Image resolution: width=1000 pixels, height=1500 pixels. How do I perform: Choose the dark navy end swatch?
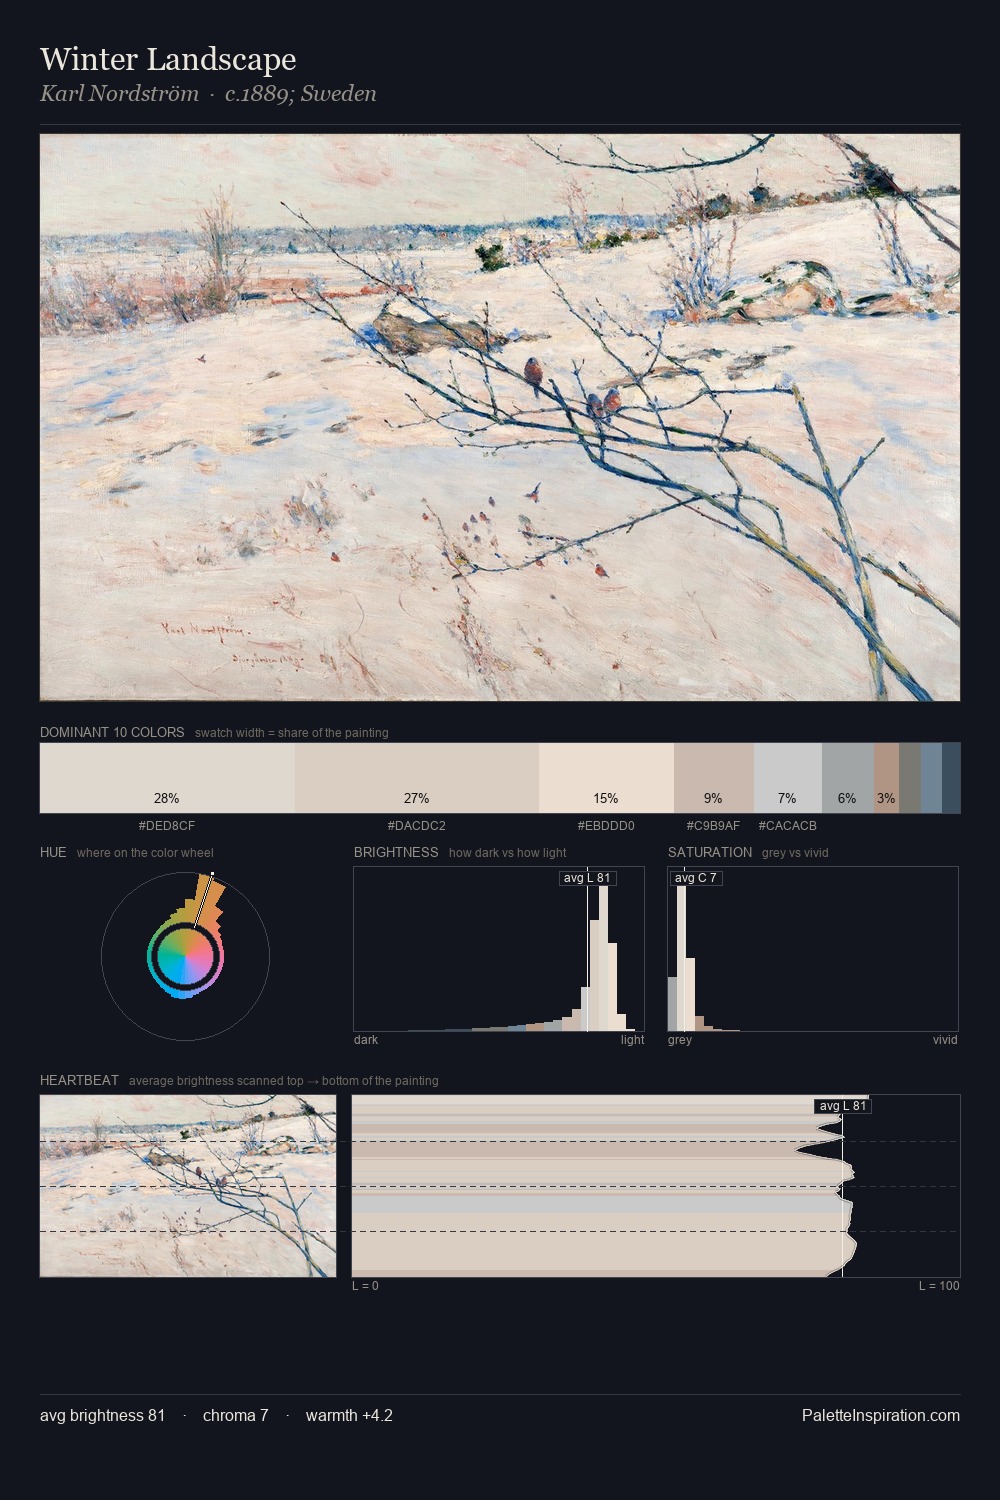[951, 777]
